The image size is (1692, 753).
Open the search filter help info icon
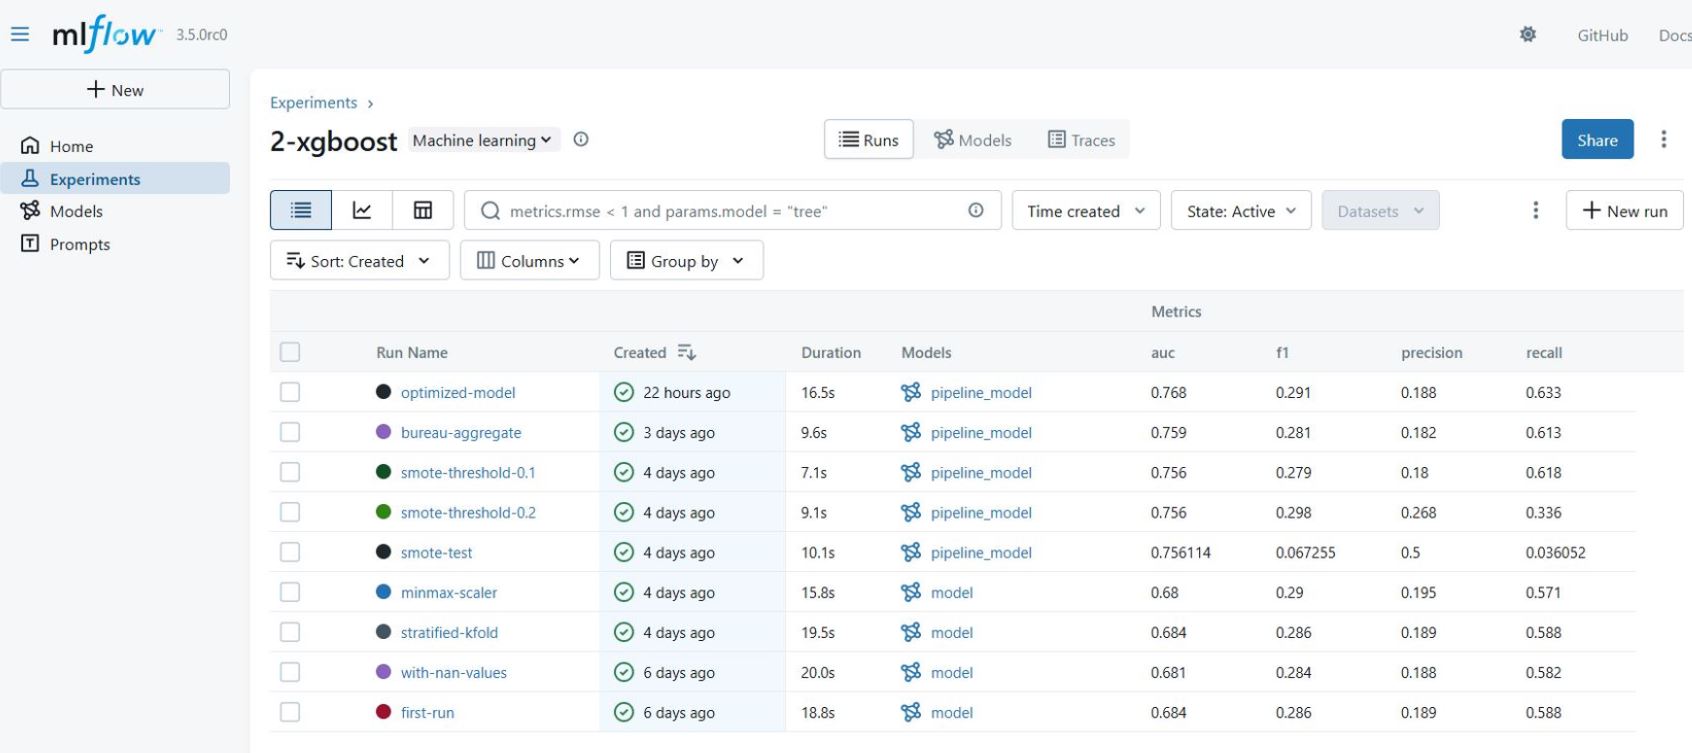pos(976,210)
